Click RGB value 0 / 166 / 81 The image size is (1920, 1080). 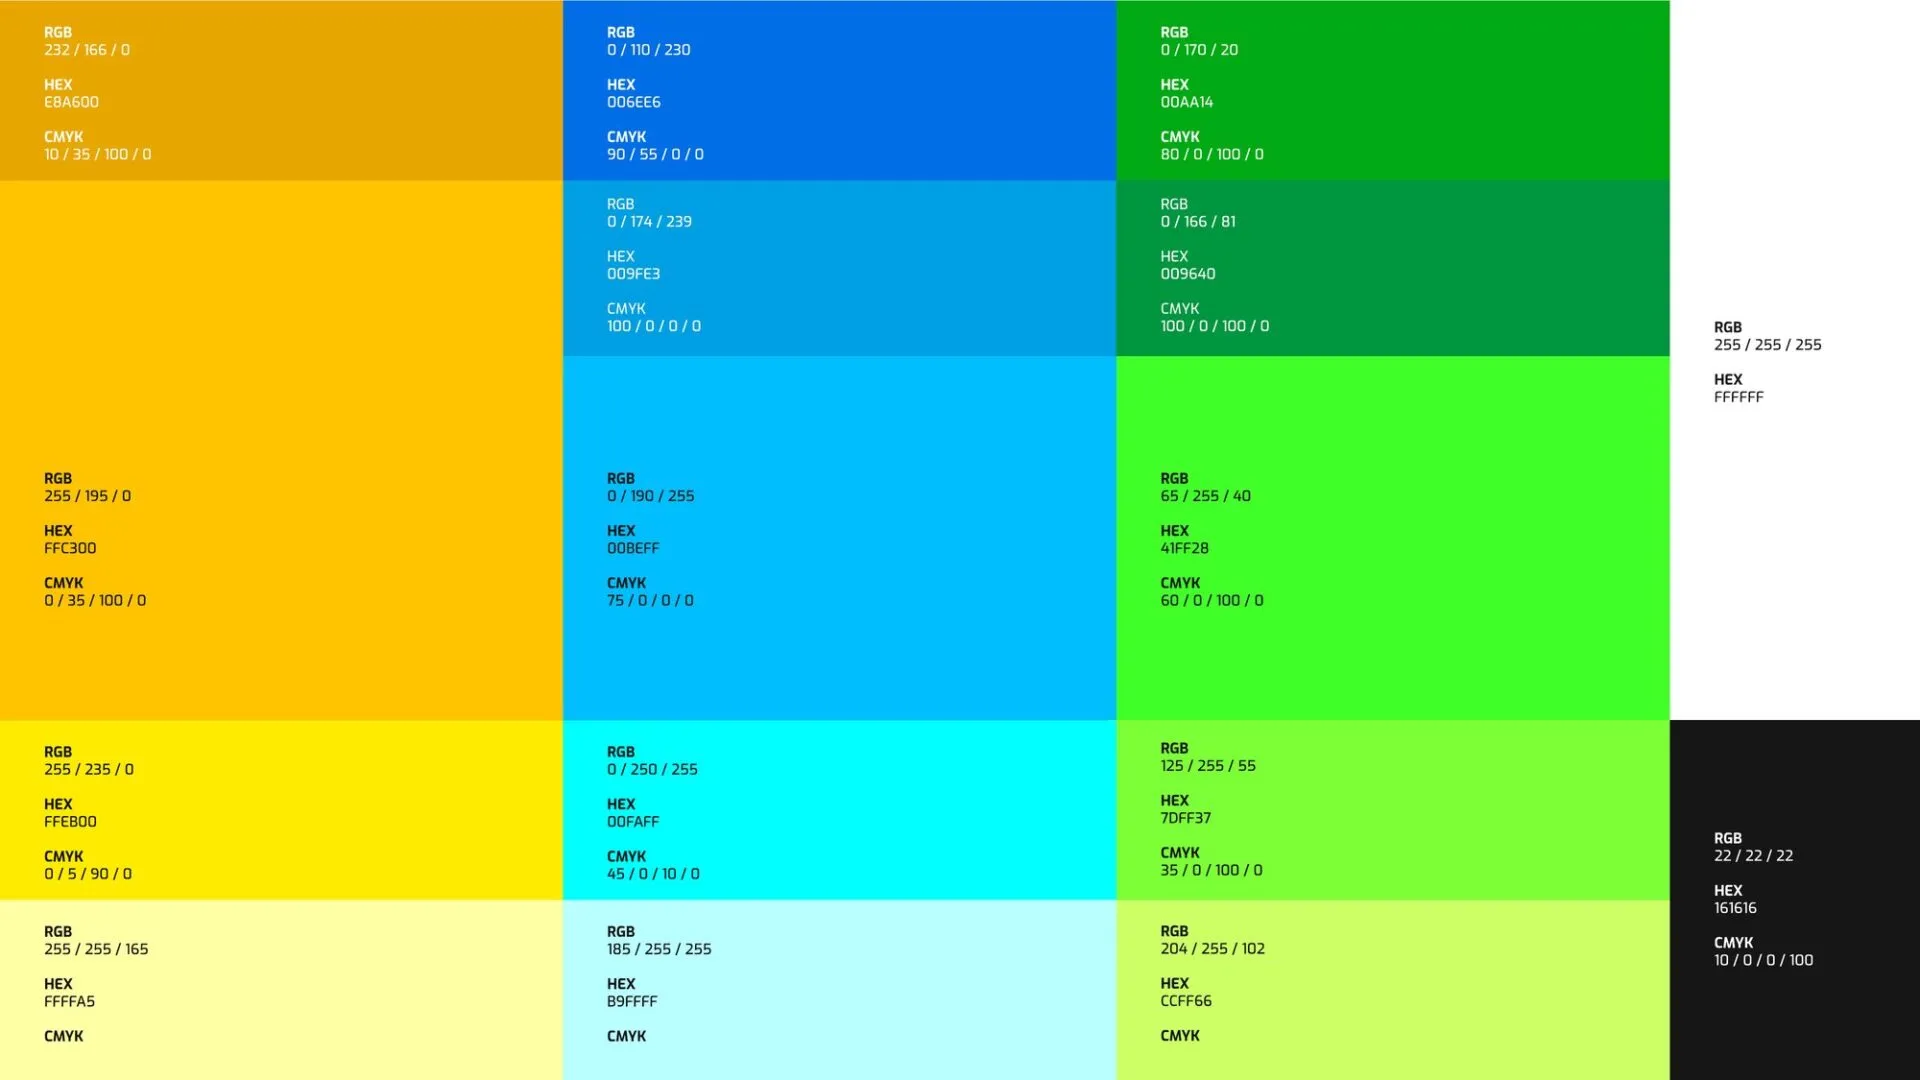[x=1198, y=222]
